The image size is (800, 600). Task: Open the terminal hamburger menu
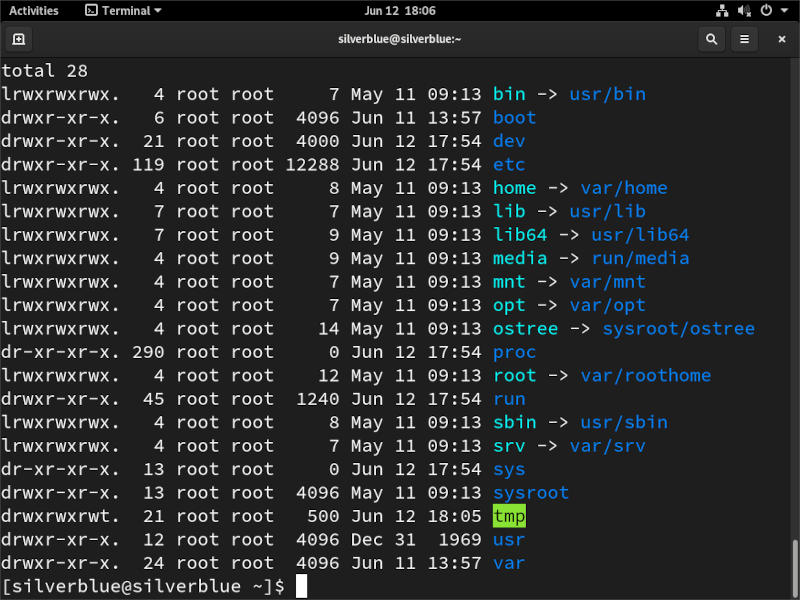744,39
